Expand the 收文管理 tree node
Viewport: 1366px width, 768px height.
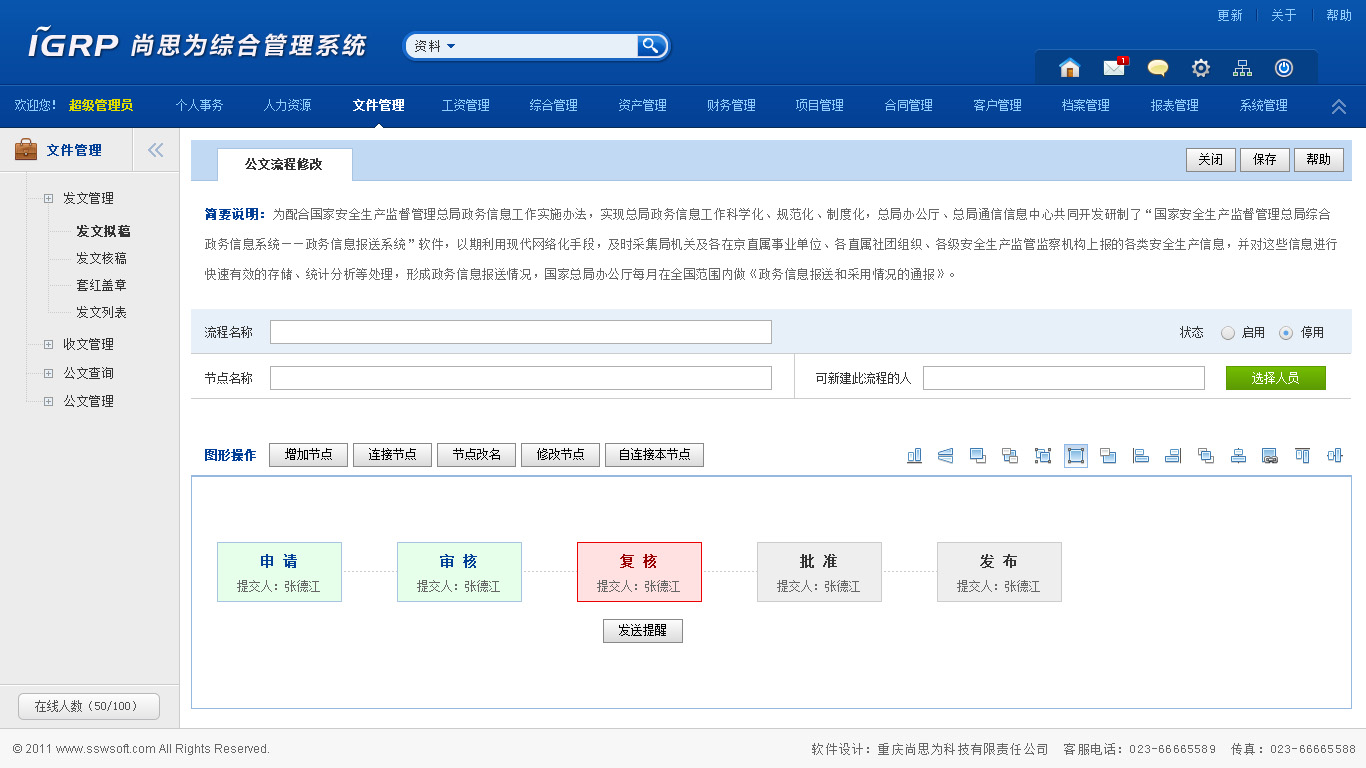48,344
